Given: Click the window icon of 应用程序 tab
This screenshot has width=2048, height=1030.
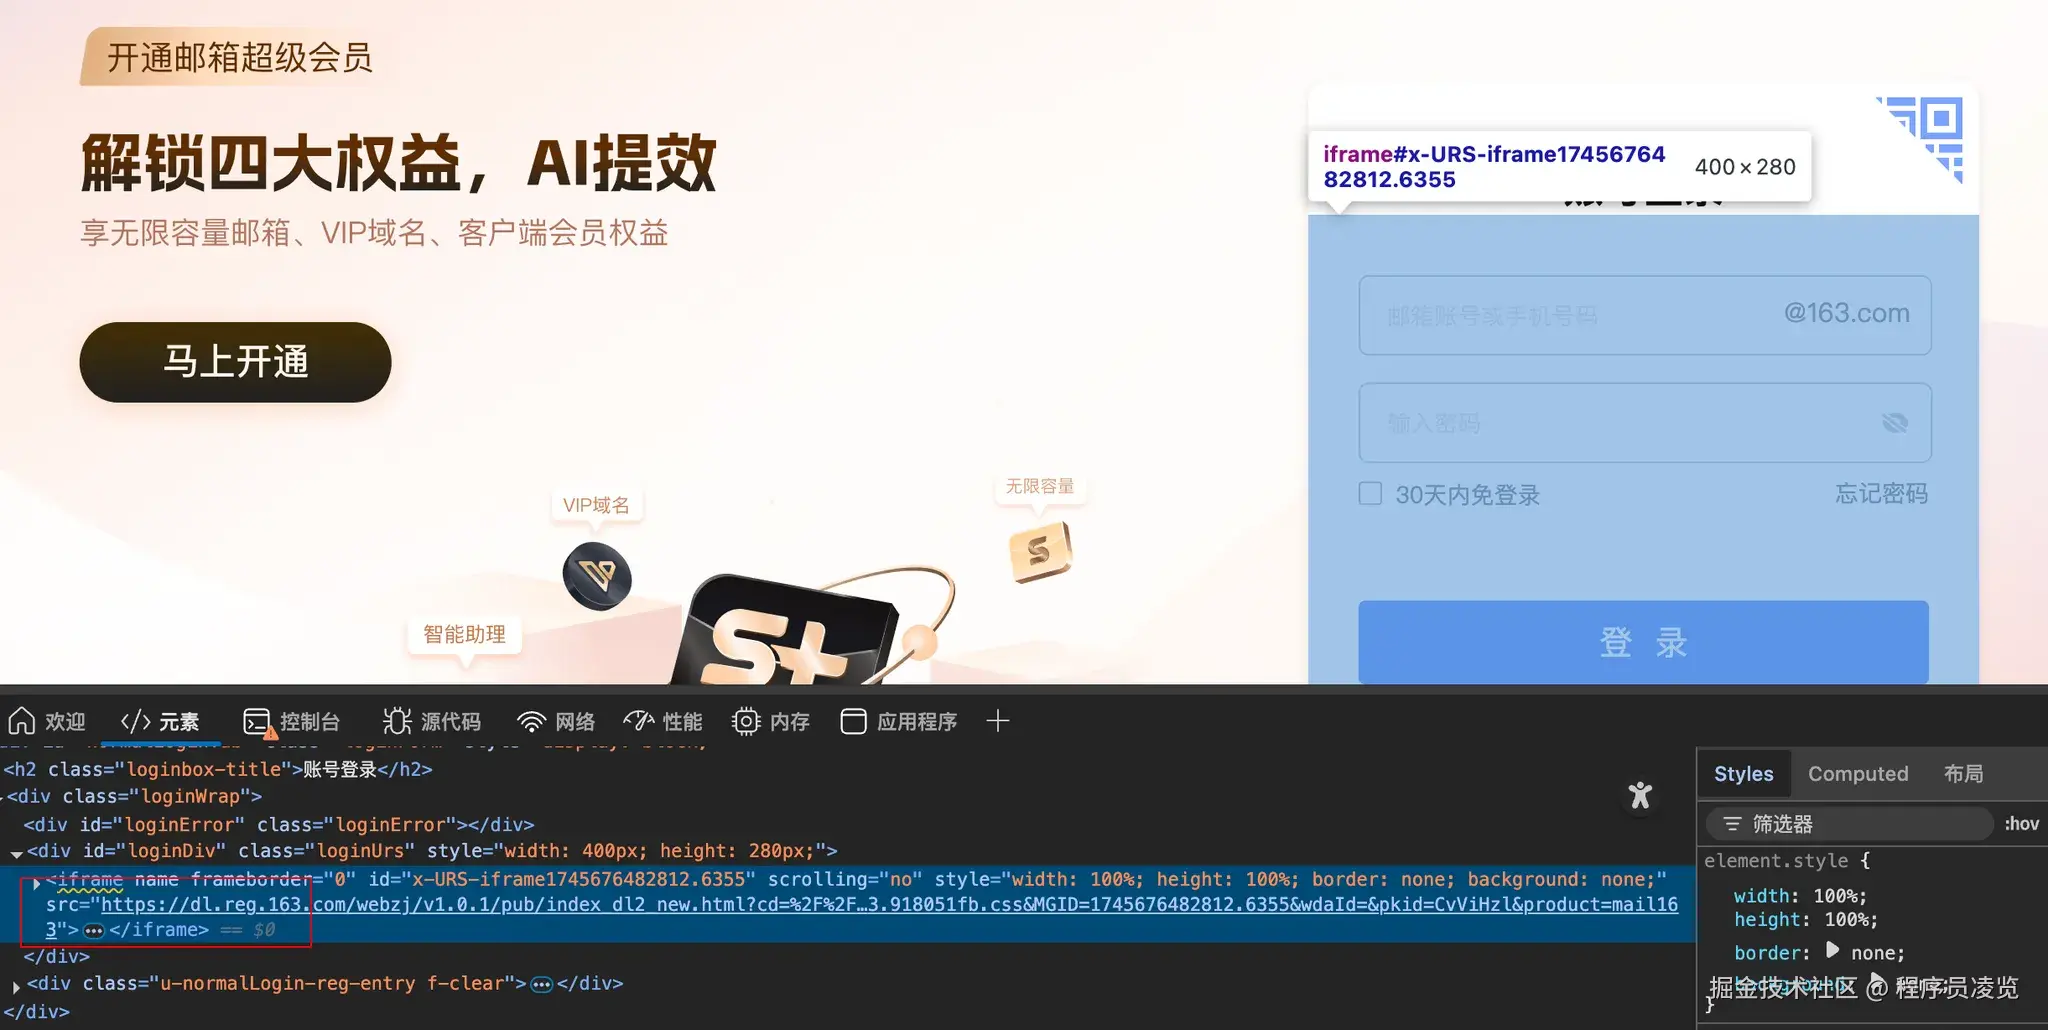Looking at the screenshot, I should click(x=853, y=721).
